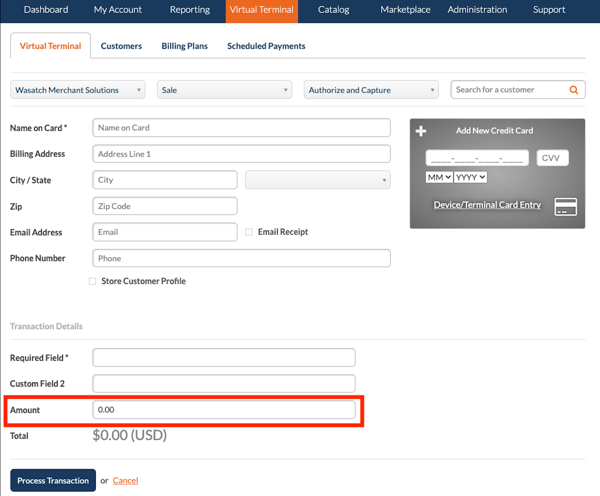Click the Zip Code field
The image size is (600, 496).
[165, 206]
